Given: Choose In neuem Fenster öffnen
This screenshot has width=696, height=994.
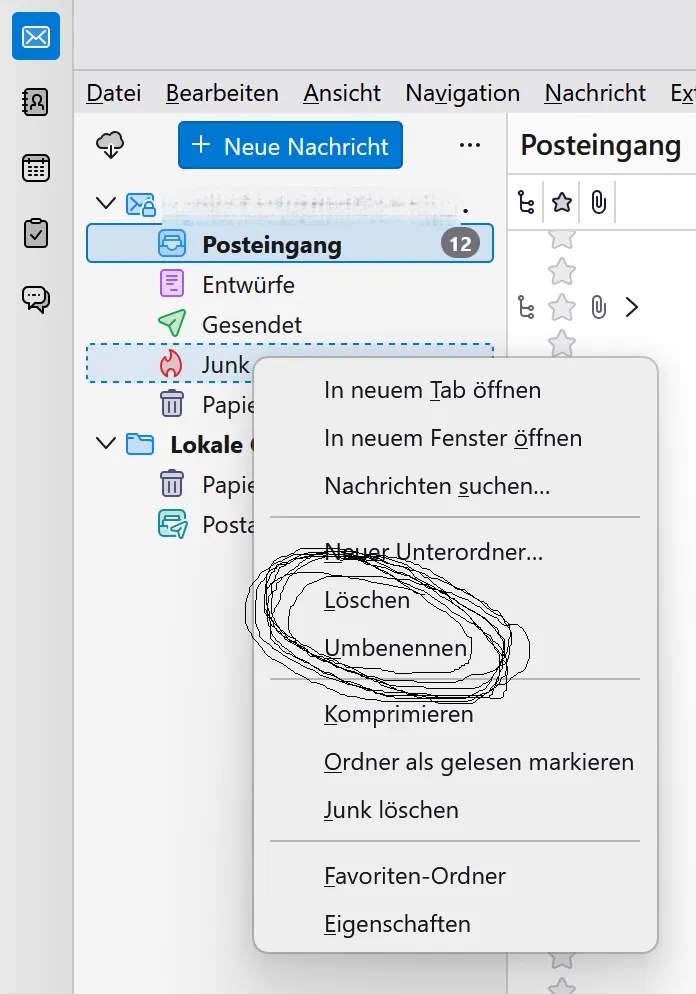Looking at the screenshot, I should 455,438.
